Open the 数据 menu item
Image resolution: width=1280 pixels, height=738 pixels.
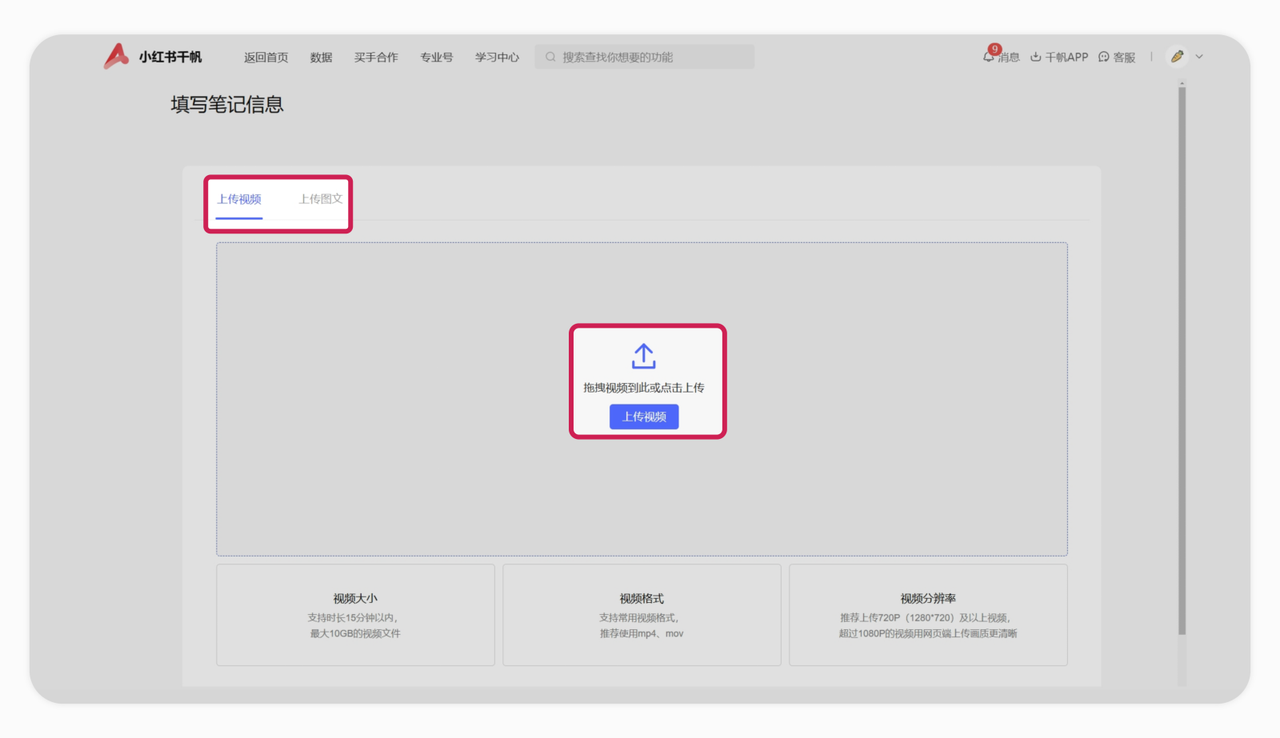[x=321, y=57]
